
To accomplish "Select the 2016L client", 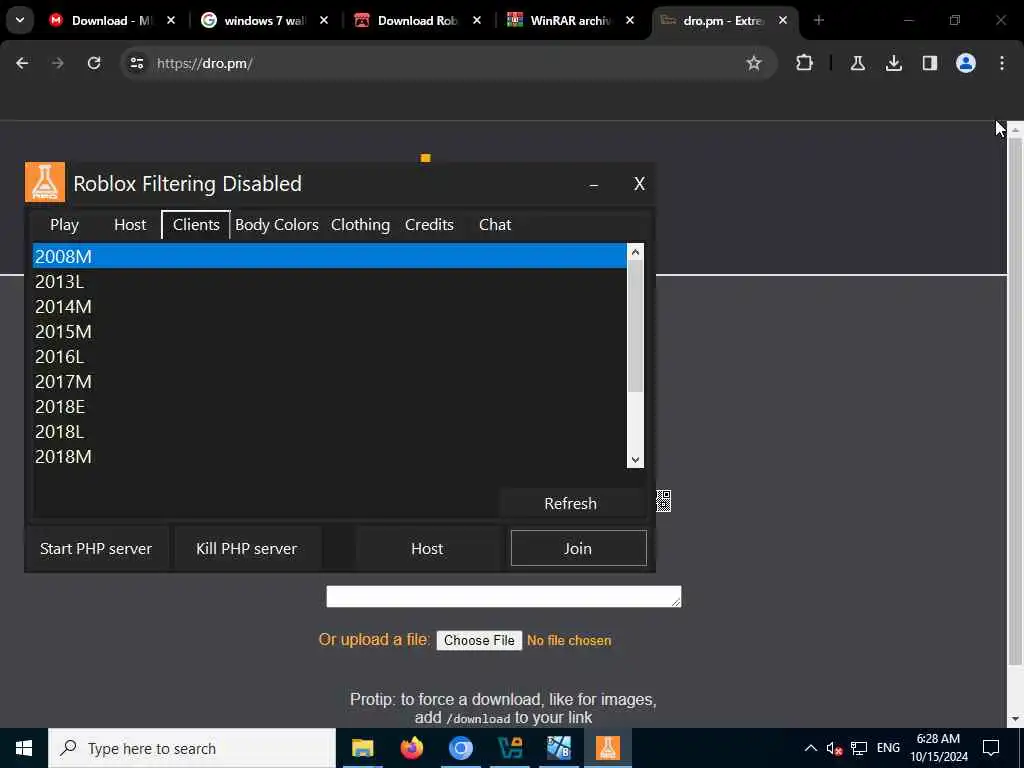I will coord(330,357).
